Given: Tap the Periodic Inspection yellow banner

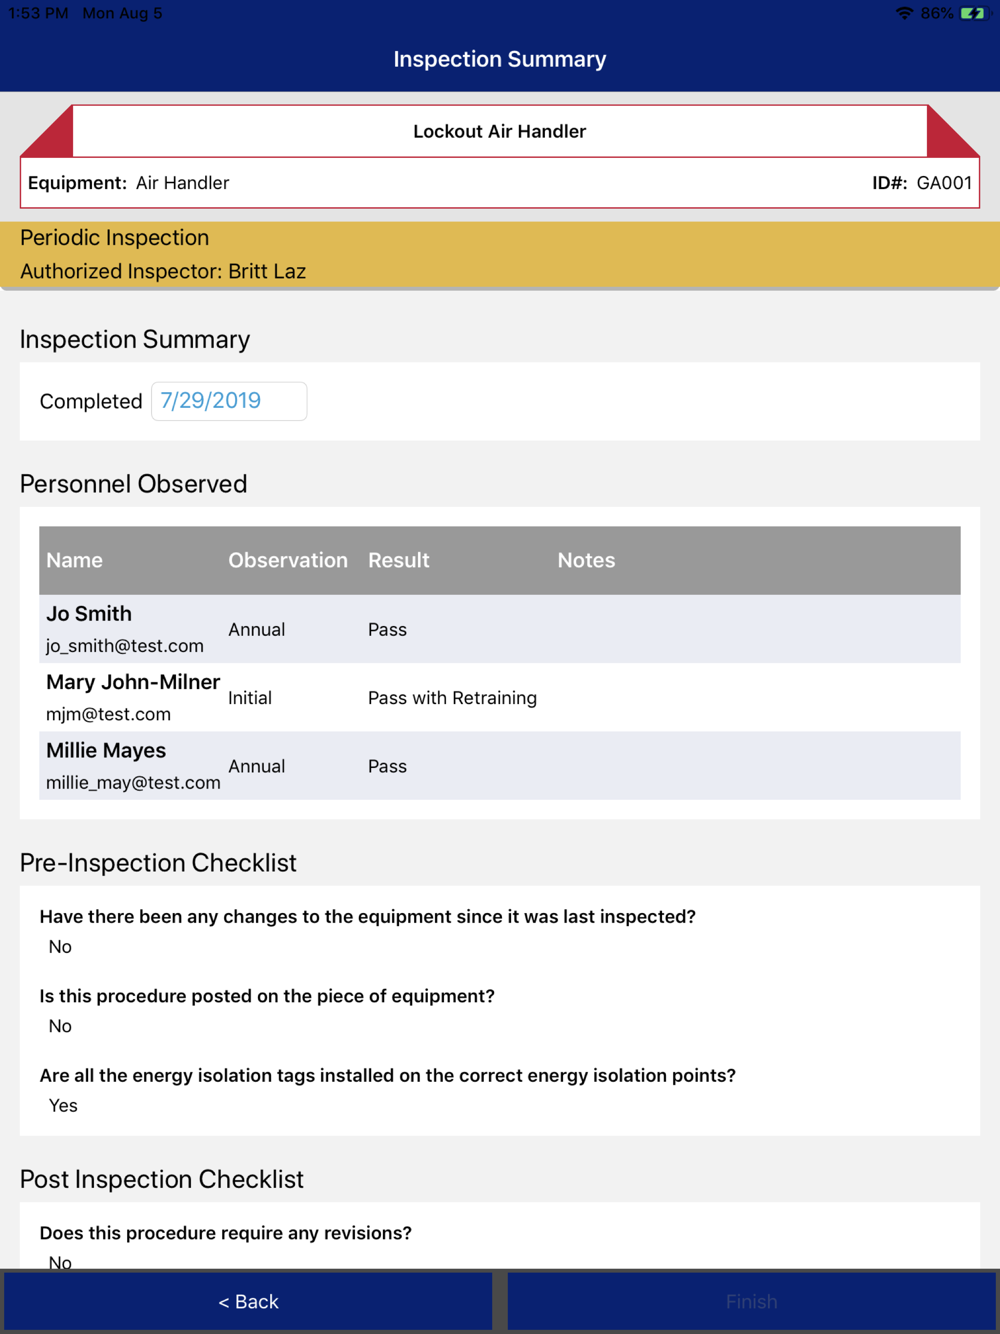Looking at the screenshot, I should (x=500, y=255).
